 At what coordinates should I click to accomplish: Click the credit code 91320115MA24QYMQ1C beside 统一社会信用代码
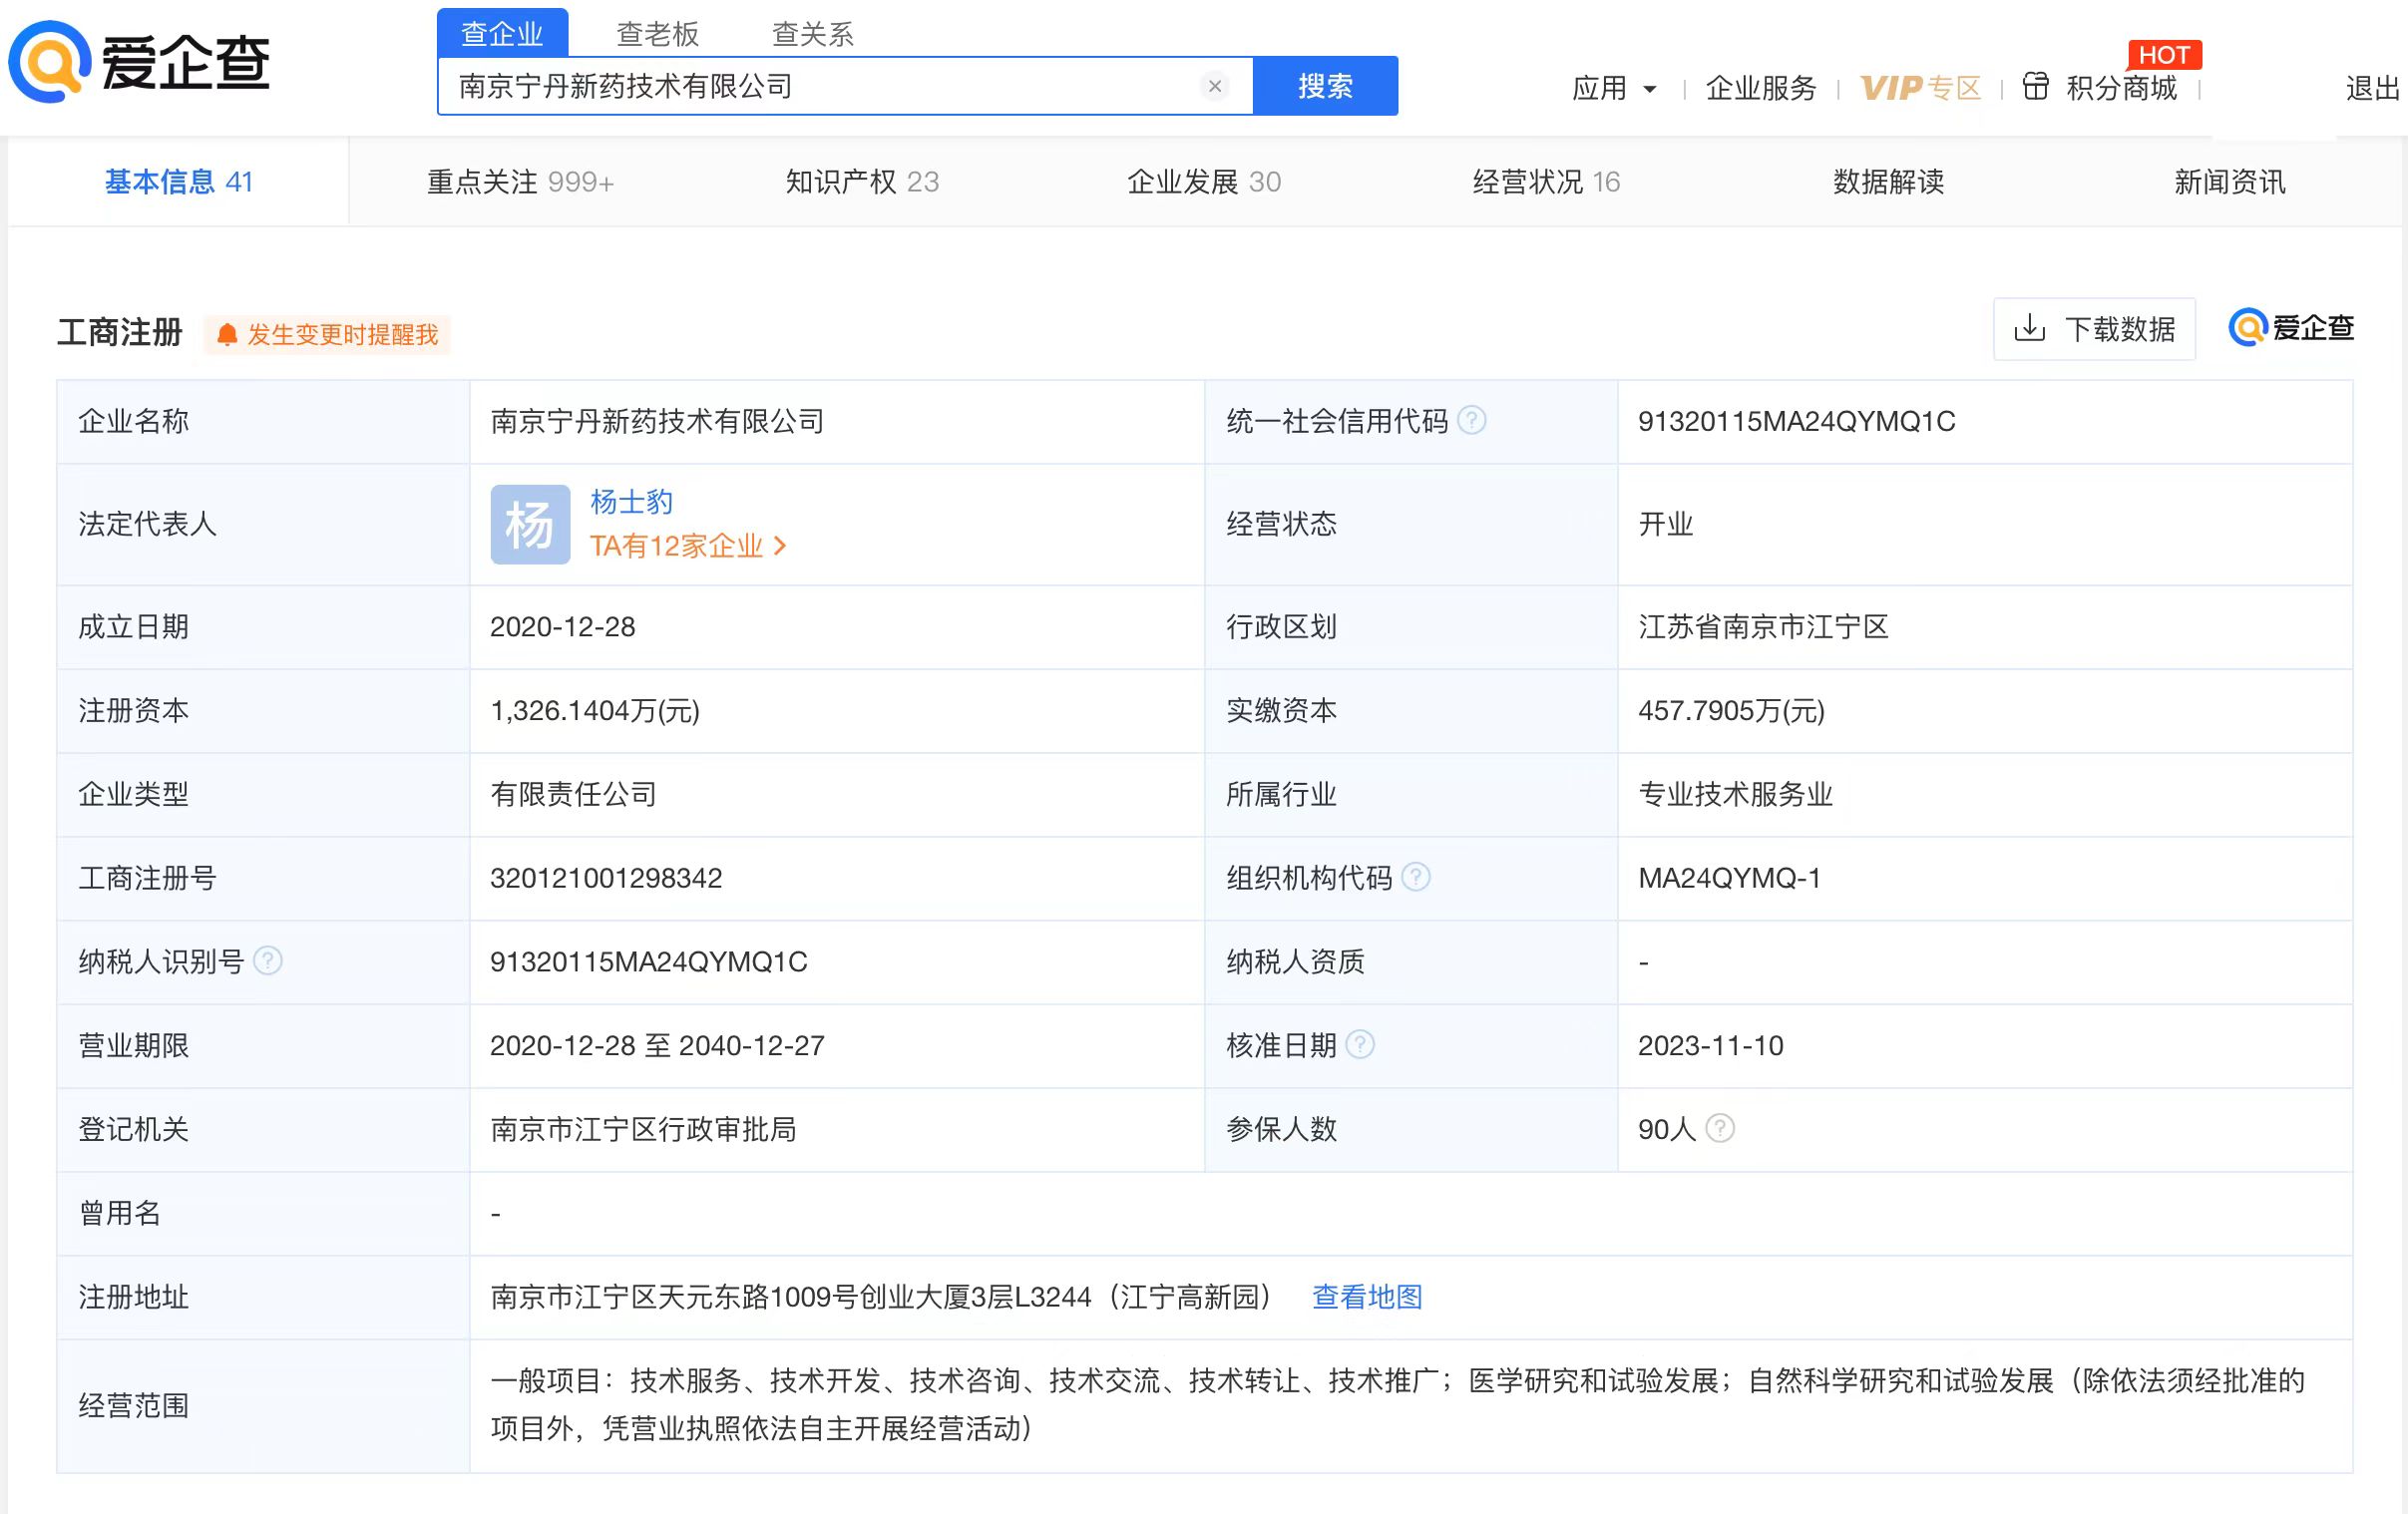coord(1796,421)
